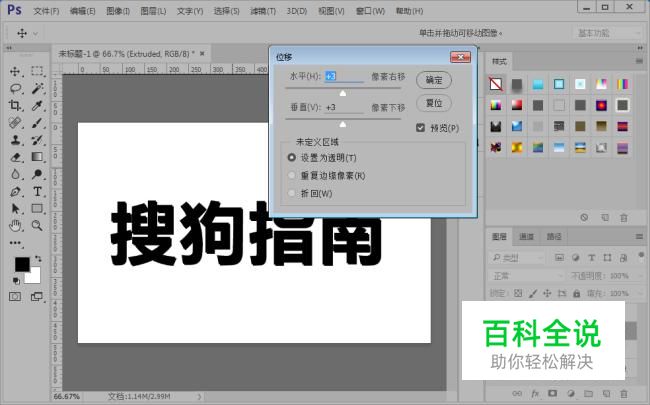Swap foreground and background colors
The height and width of the screenshot is (405, 650).
pos(38,259)
